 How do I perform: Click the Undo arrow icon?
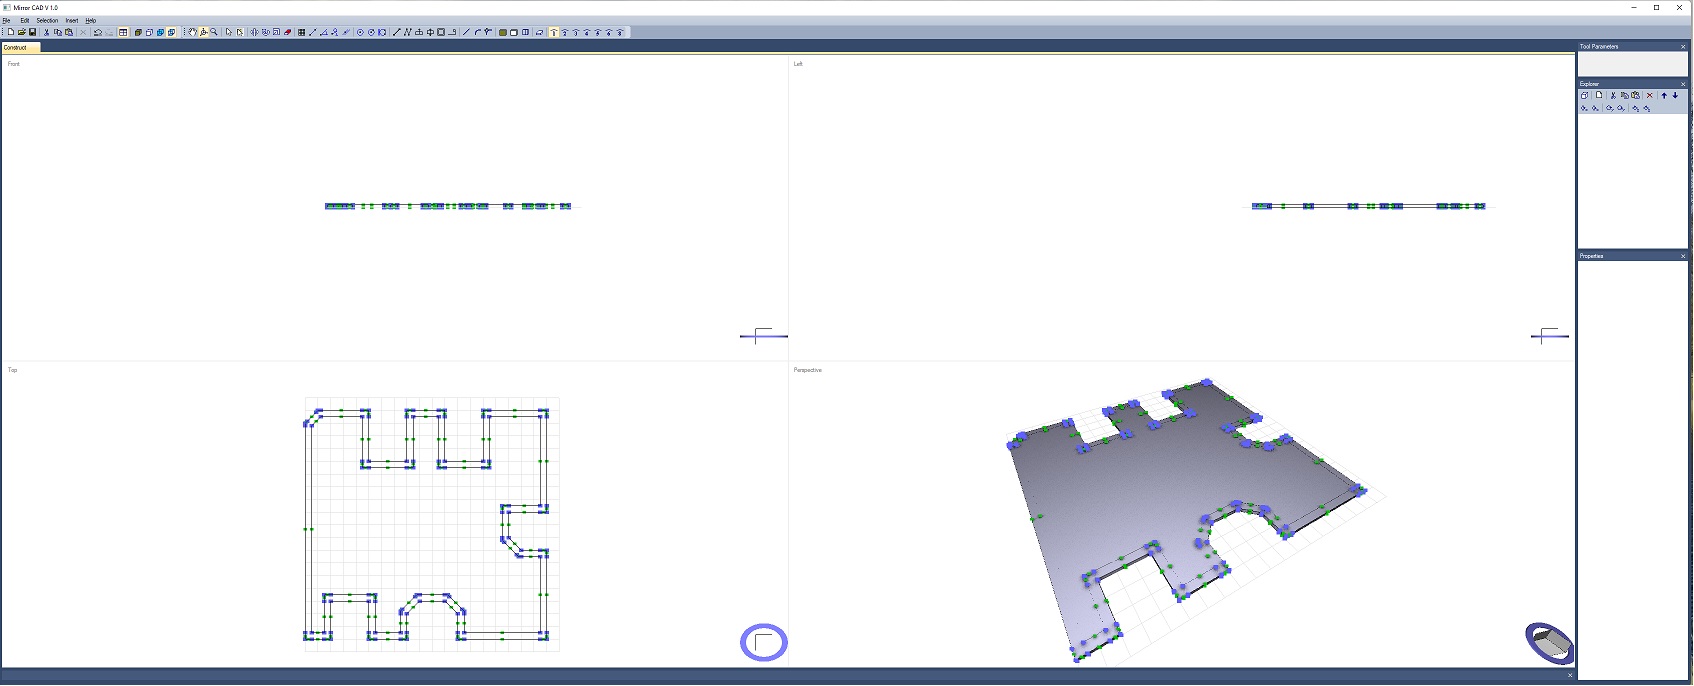98,32
